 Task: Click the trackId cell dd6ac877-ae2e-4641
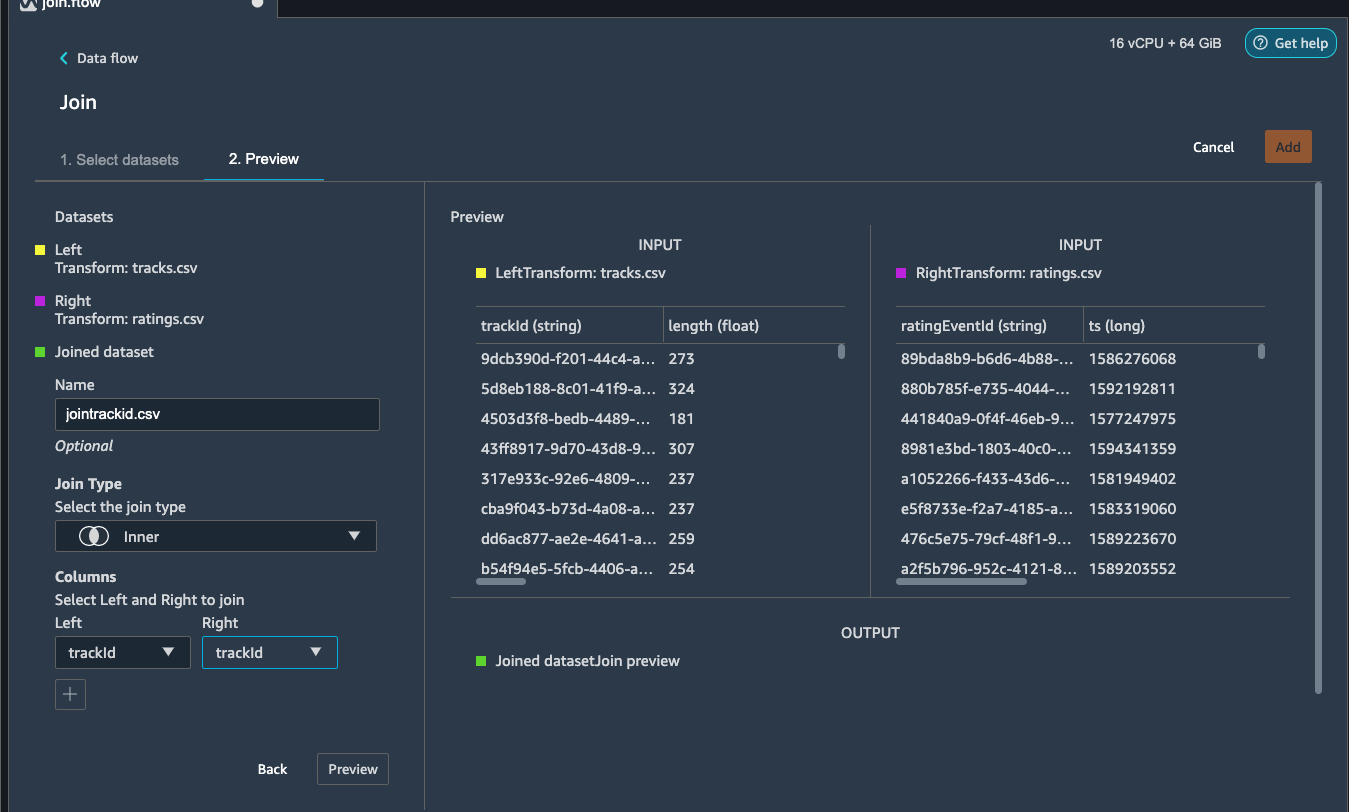tap(569, 538)
